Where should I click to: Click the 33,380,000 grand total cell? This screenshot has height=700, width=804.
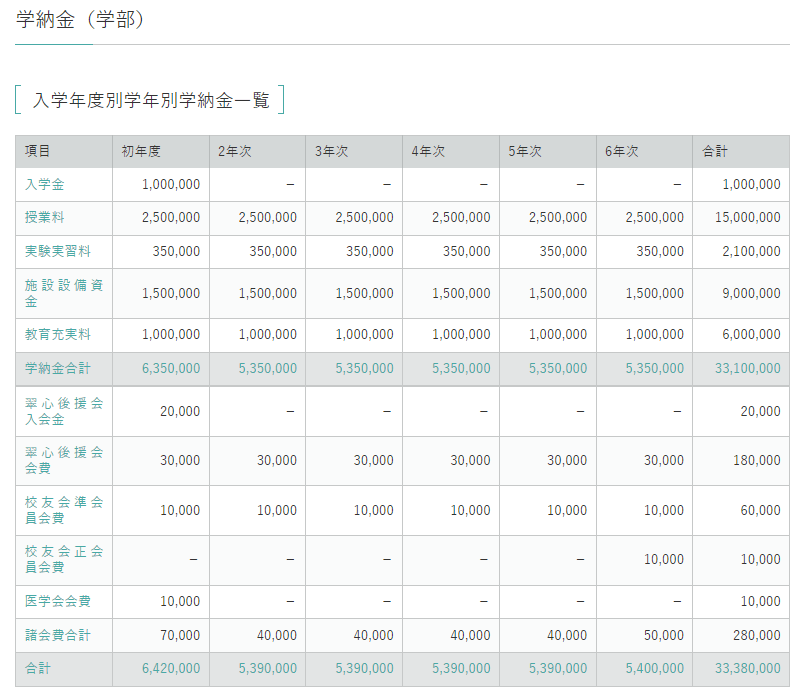(748, 668)
